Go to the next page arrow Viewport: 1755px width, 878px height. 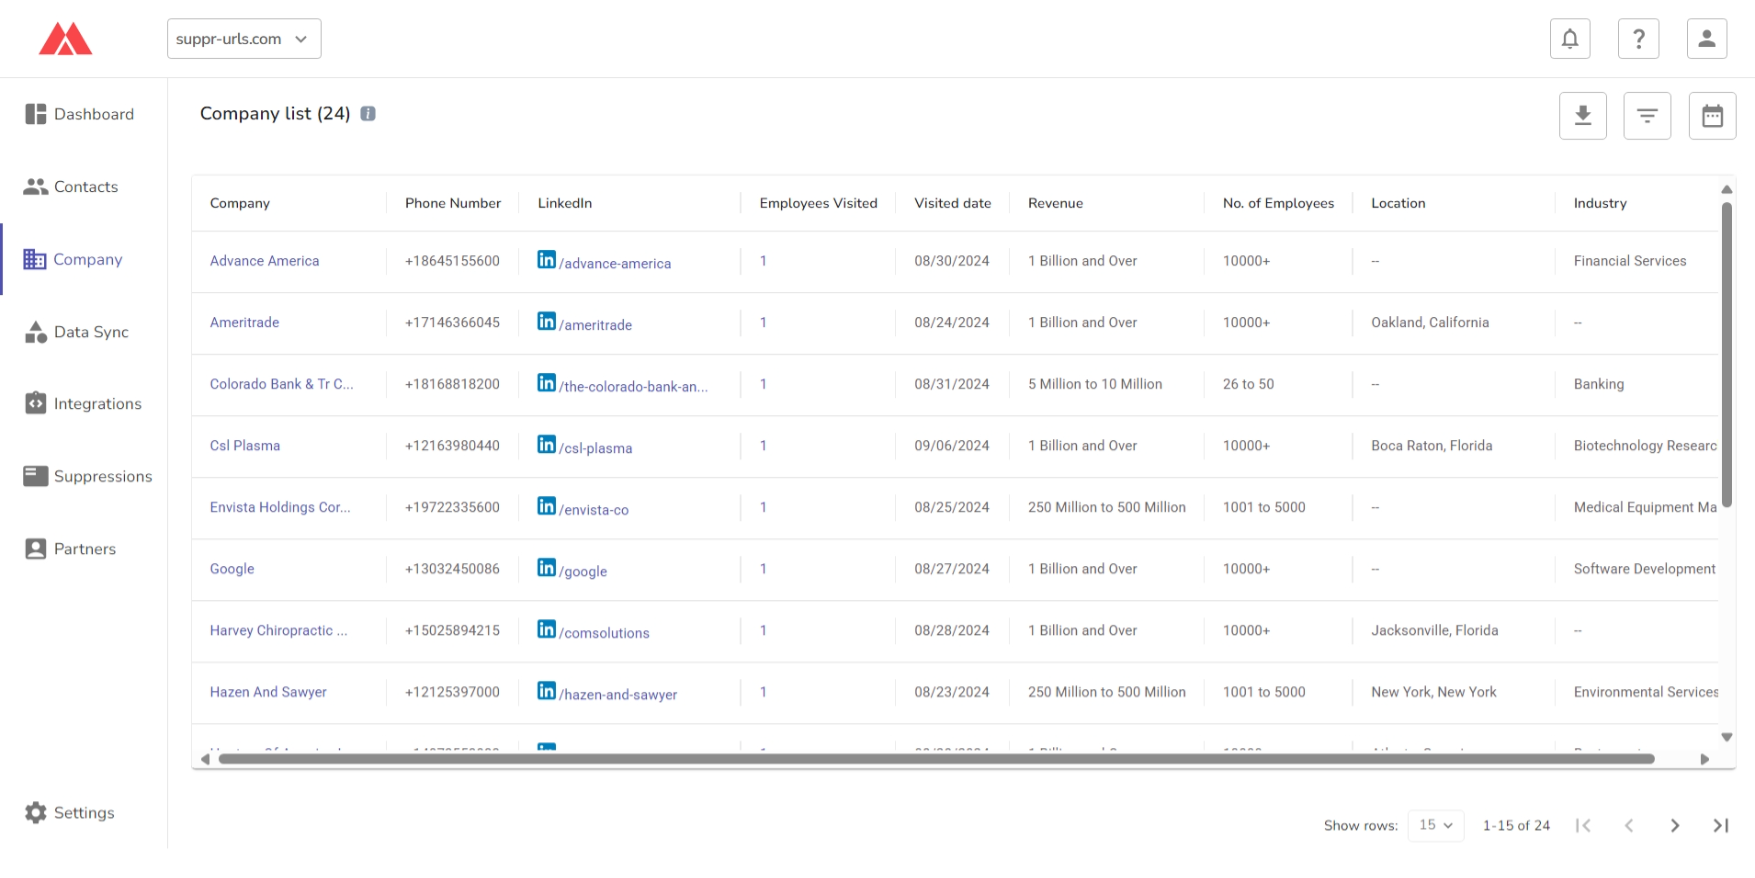(1675, 826)
